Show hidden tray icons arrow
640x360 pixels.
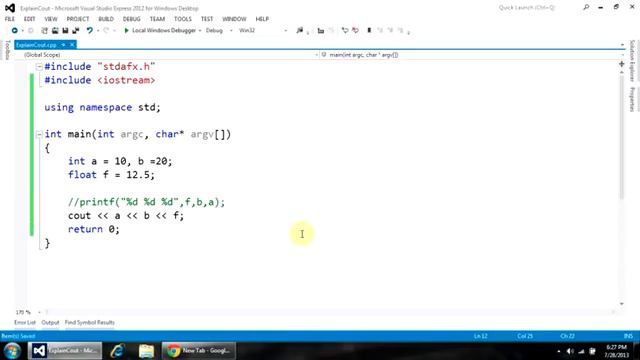click(x=559, y=351)
